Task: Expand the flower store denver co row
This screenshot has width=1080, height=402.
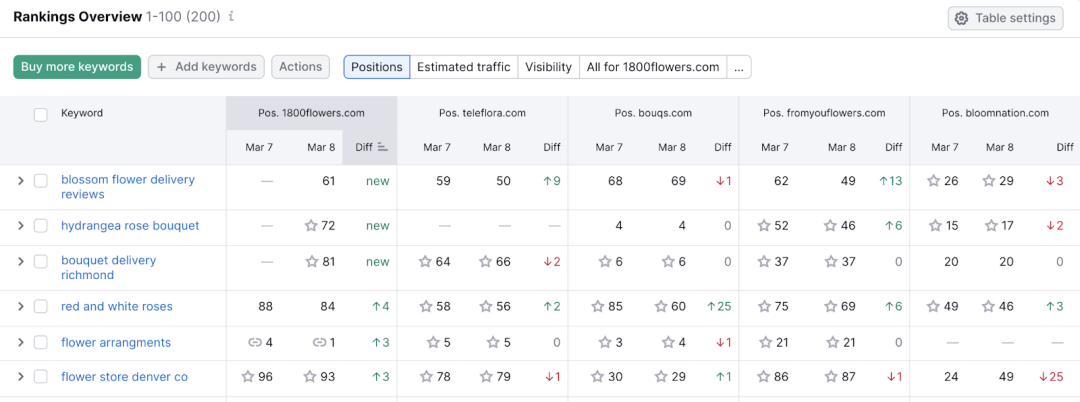Action: (x=21, y=377)
